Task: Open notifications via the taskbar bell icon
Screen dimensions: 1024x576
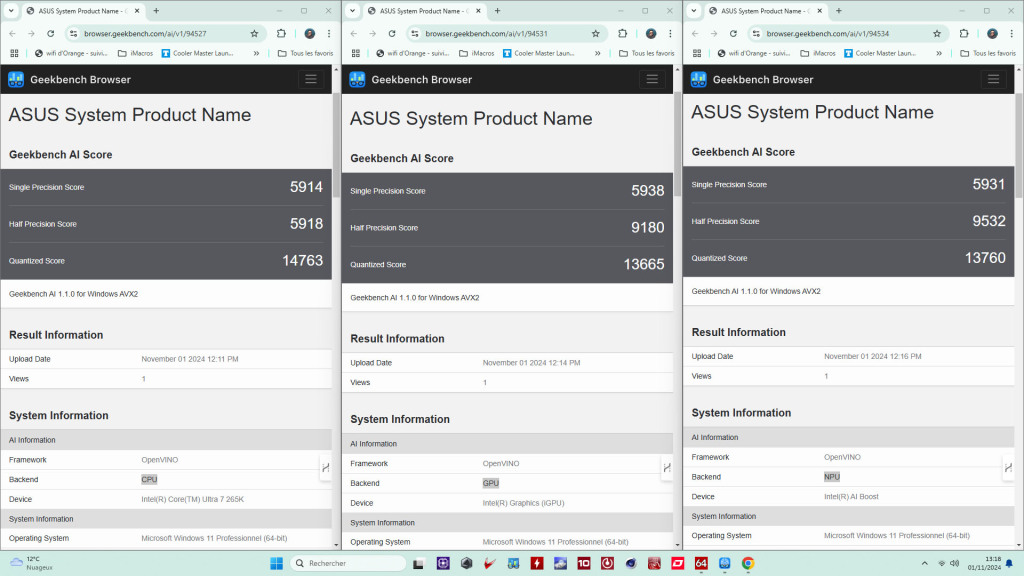Action: (x=1010, y=563)
